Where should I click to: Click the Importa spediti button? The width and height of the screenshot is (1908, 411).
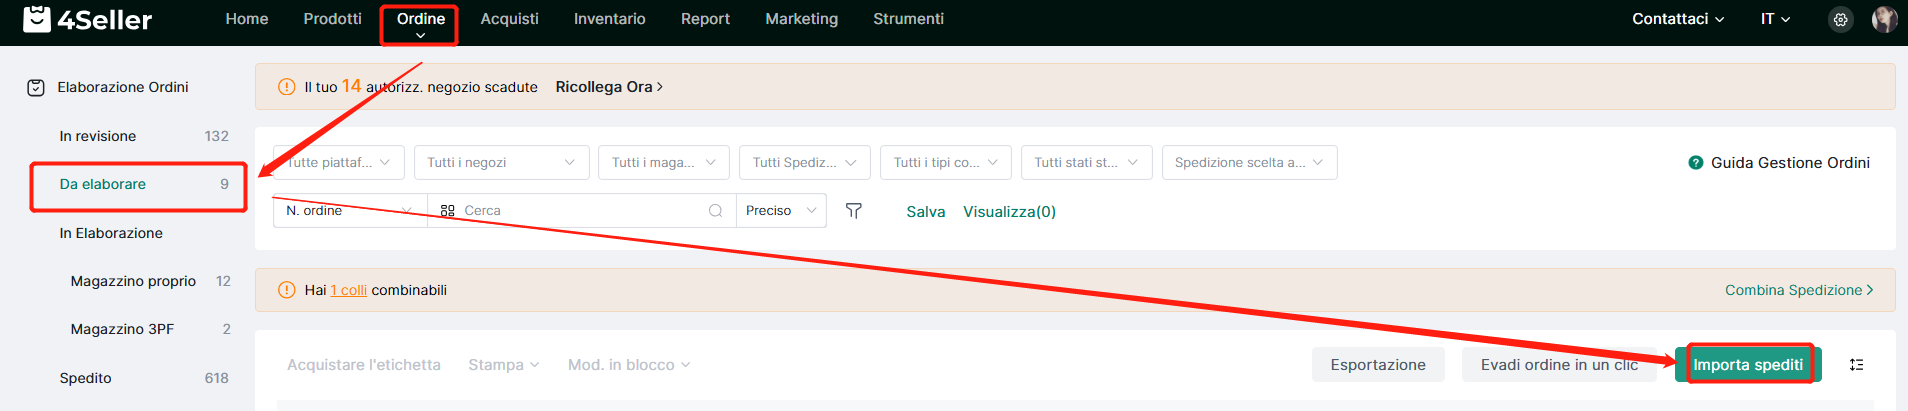(x=1748, y=365)
